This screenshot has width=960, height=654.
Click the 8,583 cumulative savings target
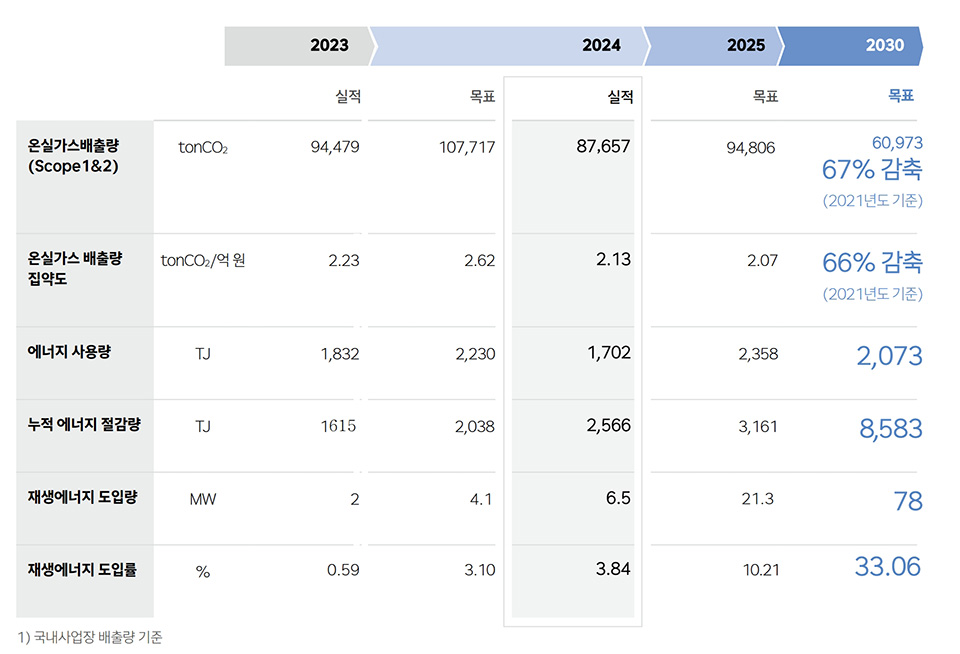coord(890,428)
